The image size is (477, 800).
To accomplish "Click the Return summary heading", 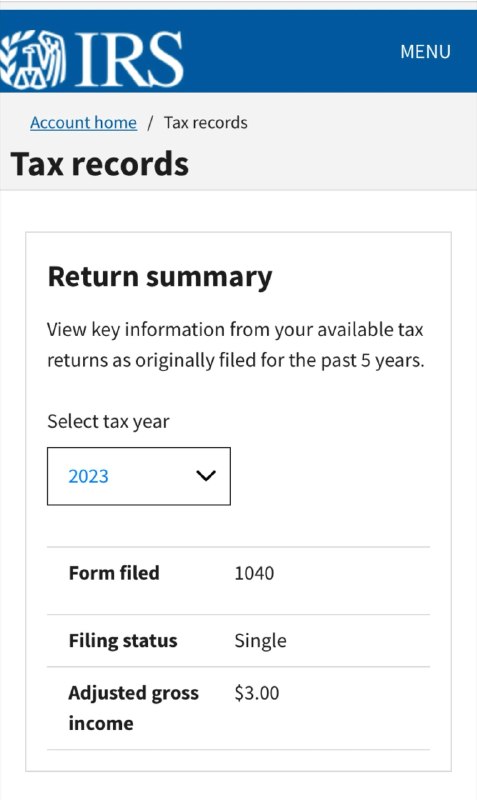I will [x=160, y=277].
